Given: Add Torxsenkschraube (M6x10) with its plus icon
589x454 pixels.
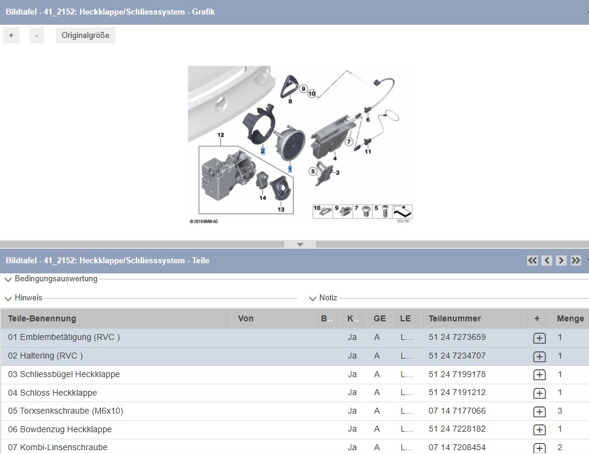Looking at the screenshot, I should [x=539, y=412].
